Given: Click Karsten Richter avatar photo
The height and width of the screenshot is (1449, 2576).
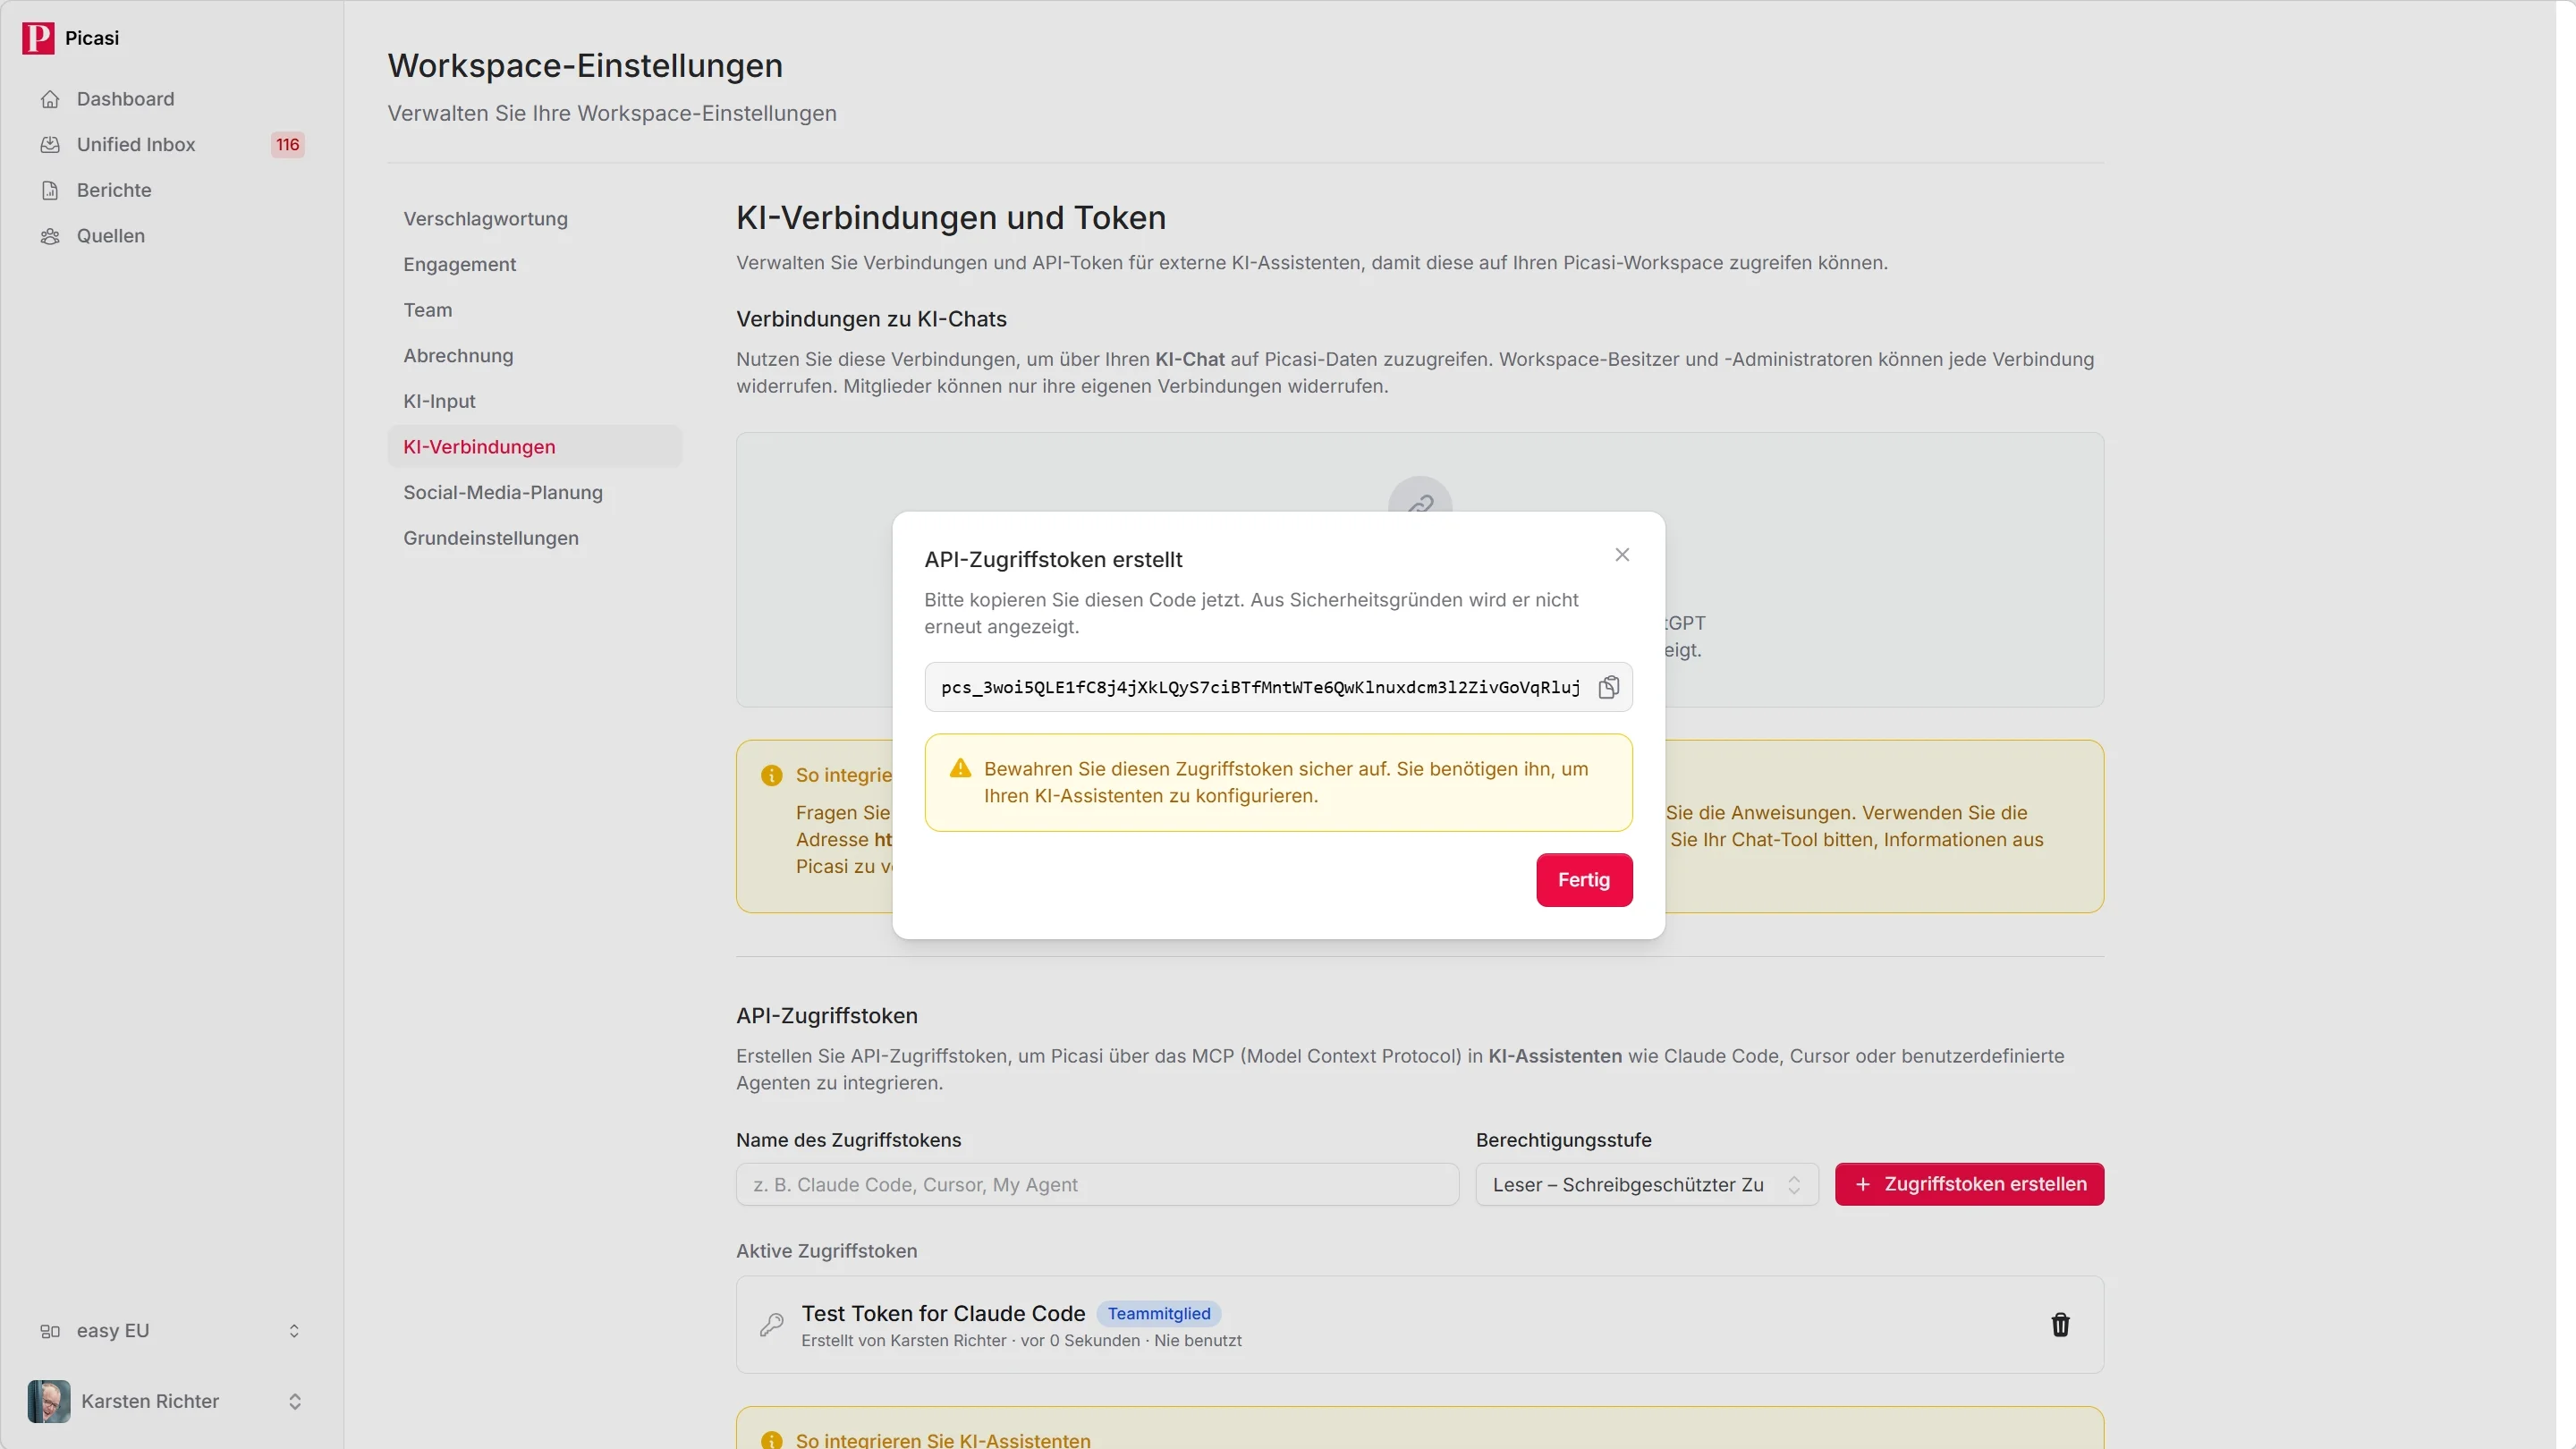Looking at the screenshot, I should point(49,1401).
